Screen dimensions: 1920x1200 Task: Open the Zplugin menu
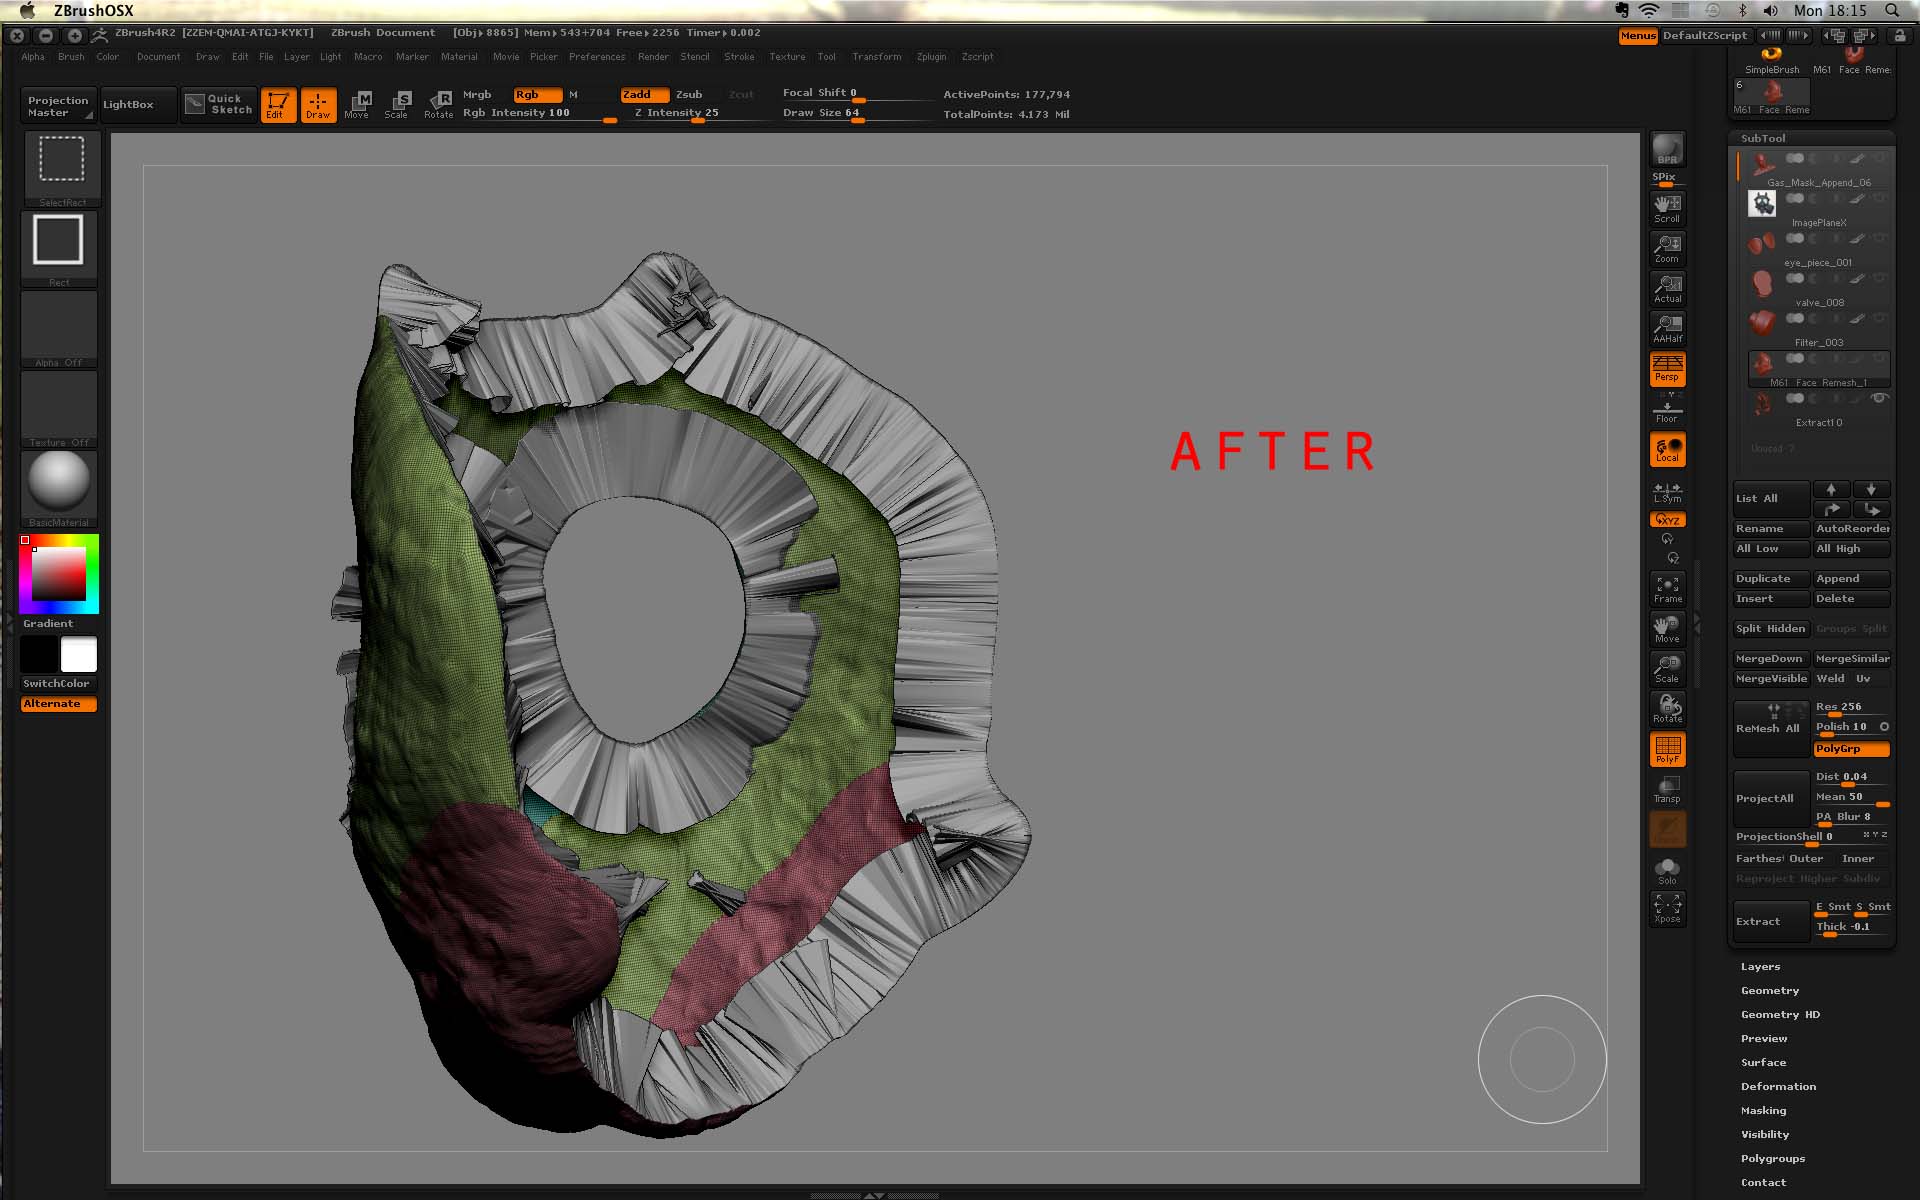point(931,57)
